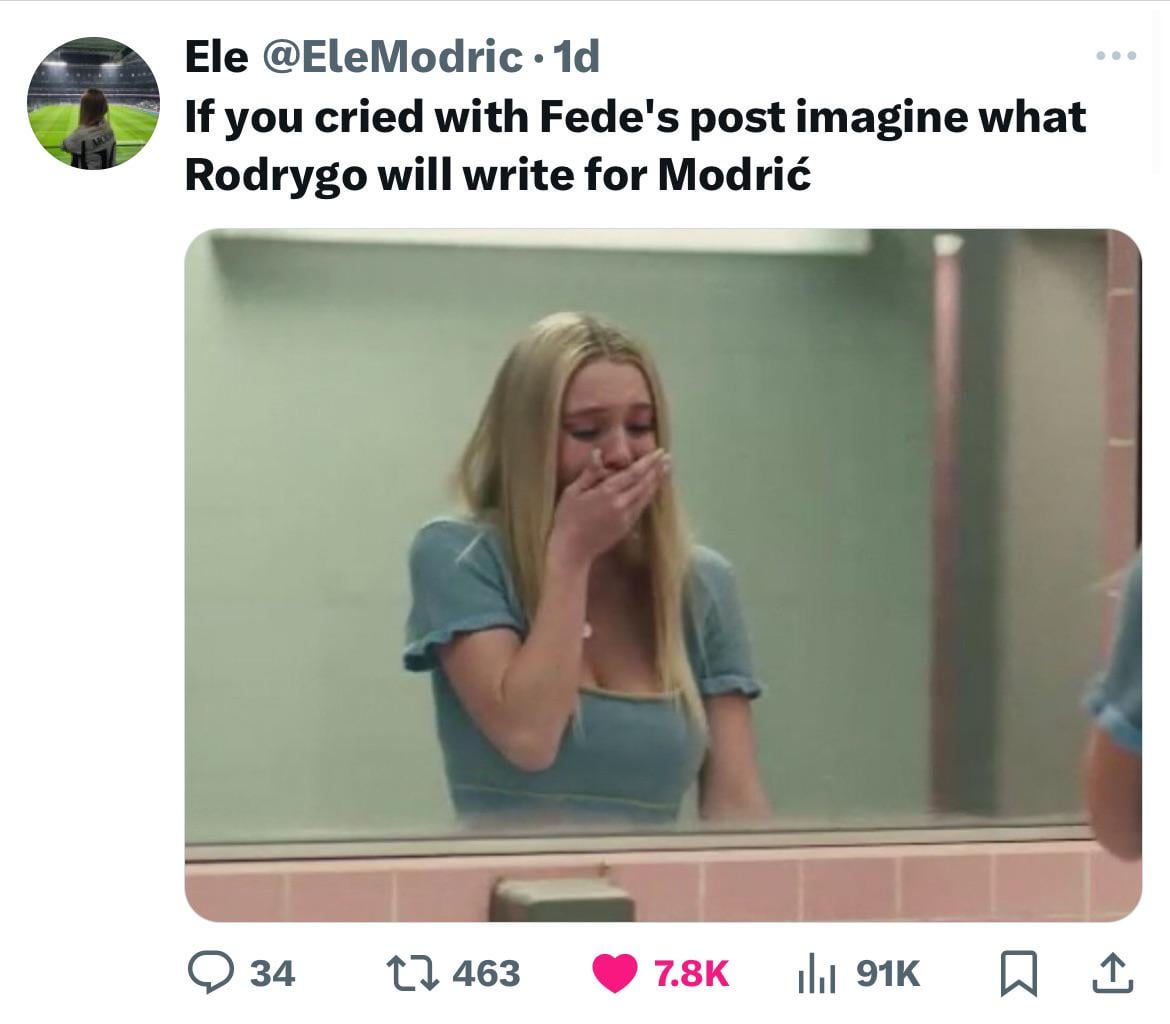
Task: Click the tweet line about Fede's post
Action: (635, 117)
